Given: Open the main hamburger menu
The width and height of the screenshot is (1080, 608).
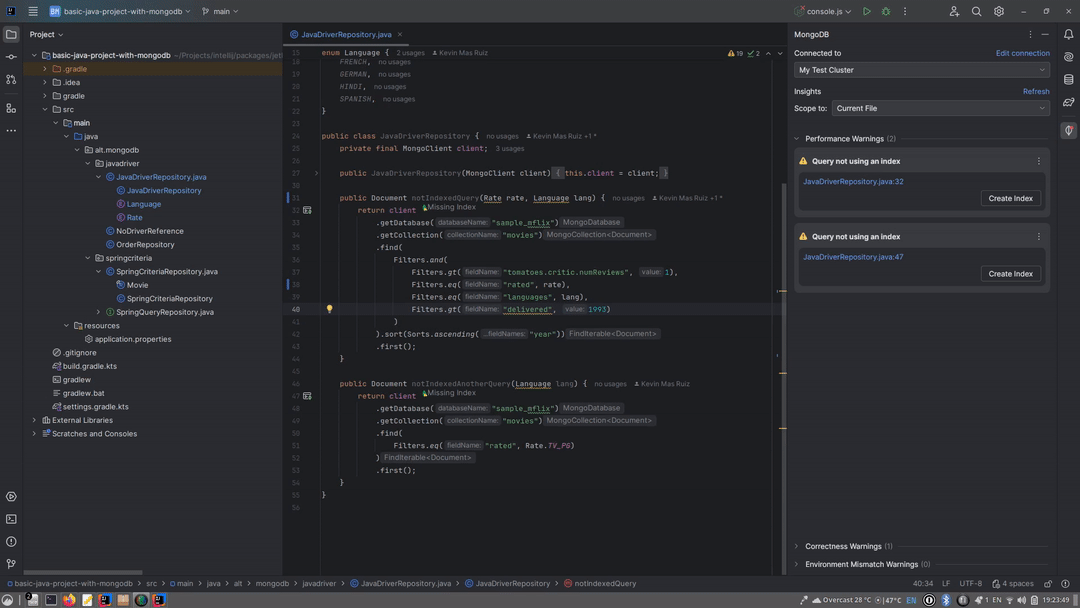Looking at the screenshot, I should tap(32, 11).
